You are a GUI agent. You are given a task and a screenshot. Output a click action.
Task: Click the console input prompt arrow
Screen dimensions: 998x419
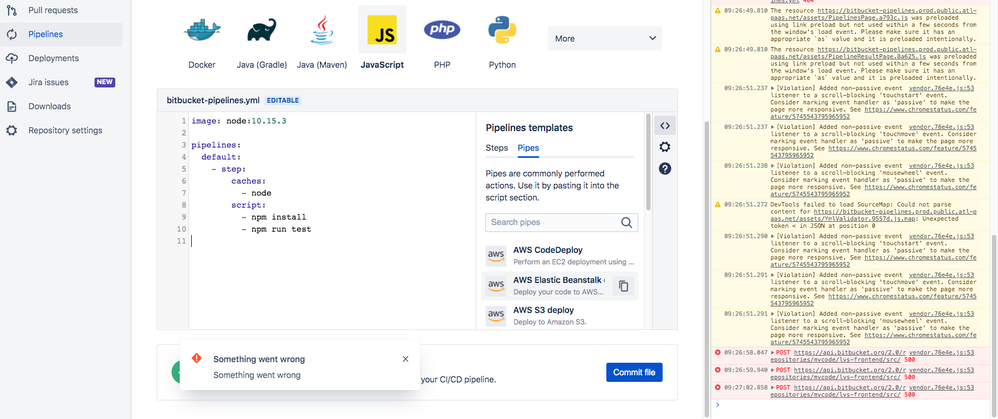pyautogui.click(x=717, y=404)
